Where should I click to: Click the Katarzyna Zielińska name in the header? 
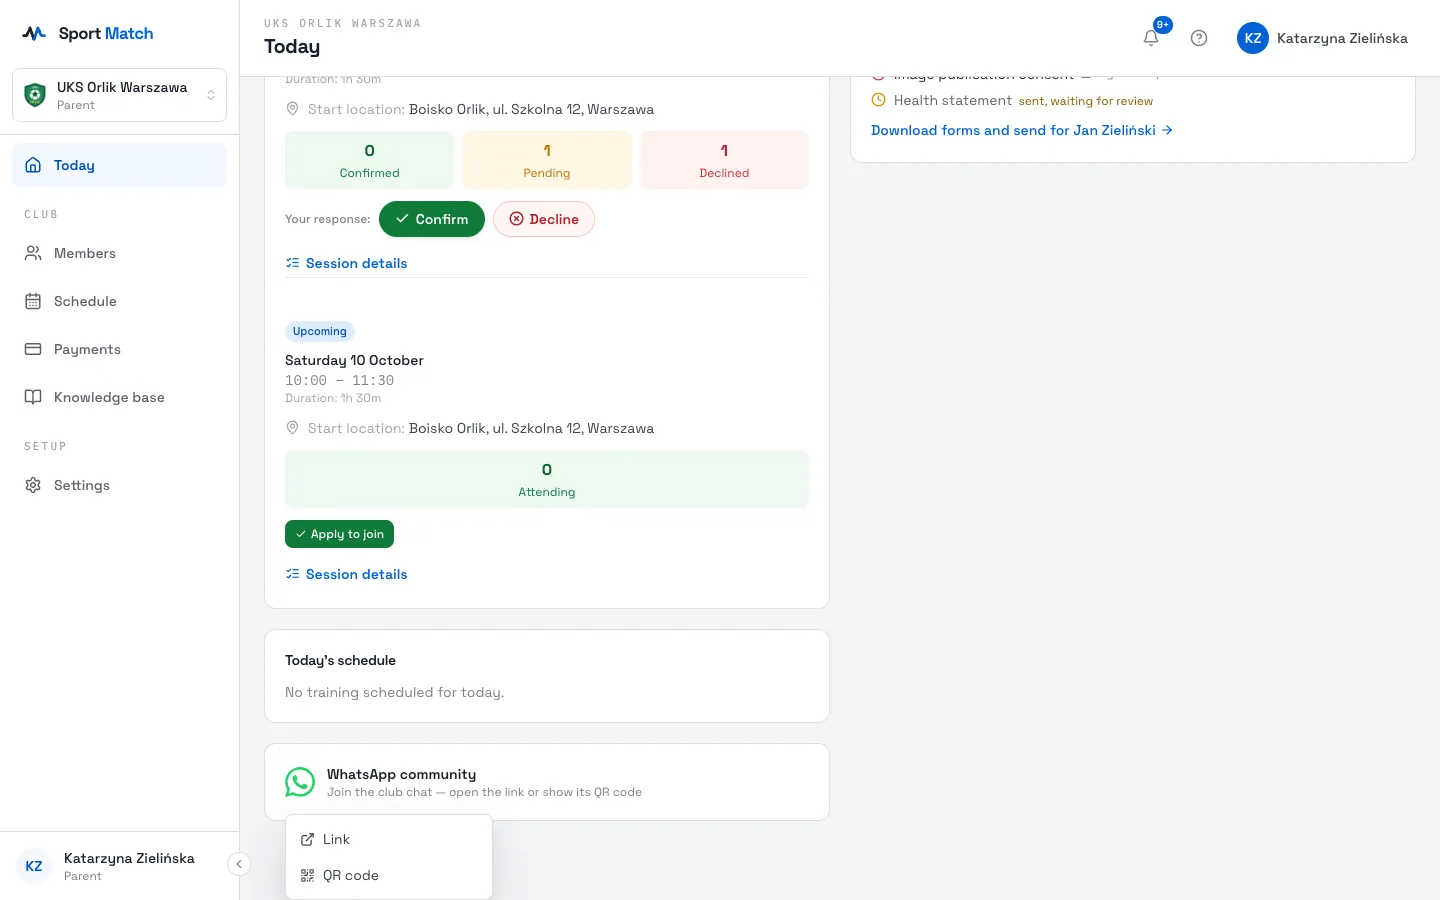coord(1342,38)
